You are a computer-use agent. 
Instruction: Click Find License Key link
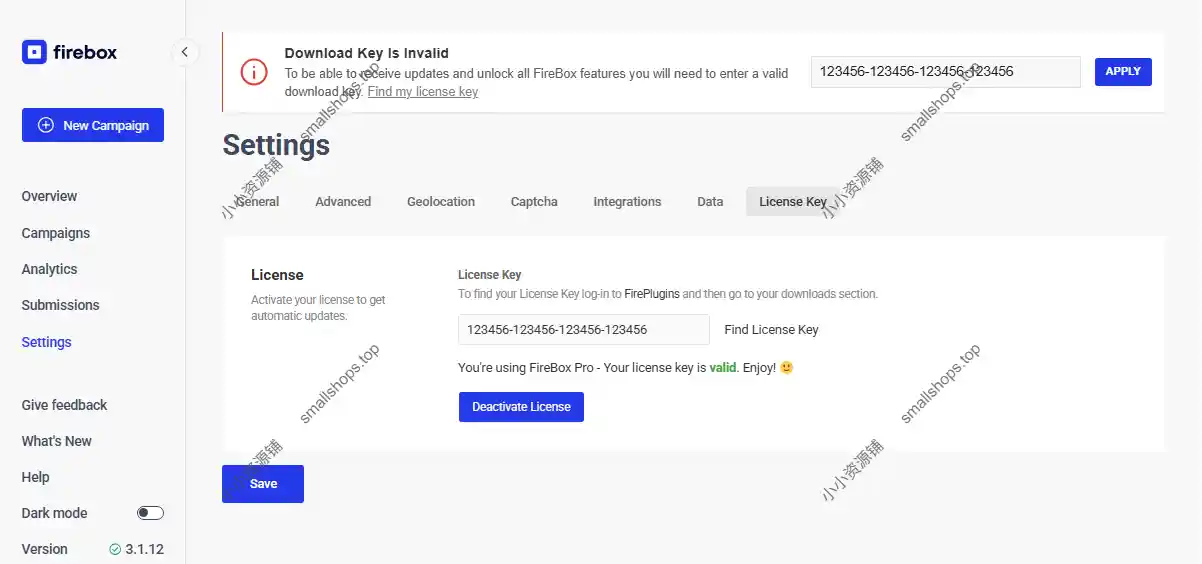[771, 329]
